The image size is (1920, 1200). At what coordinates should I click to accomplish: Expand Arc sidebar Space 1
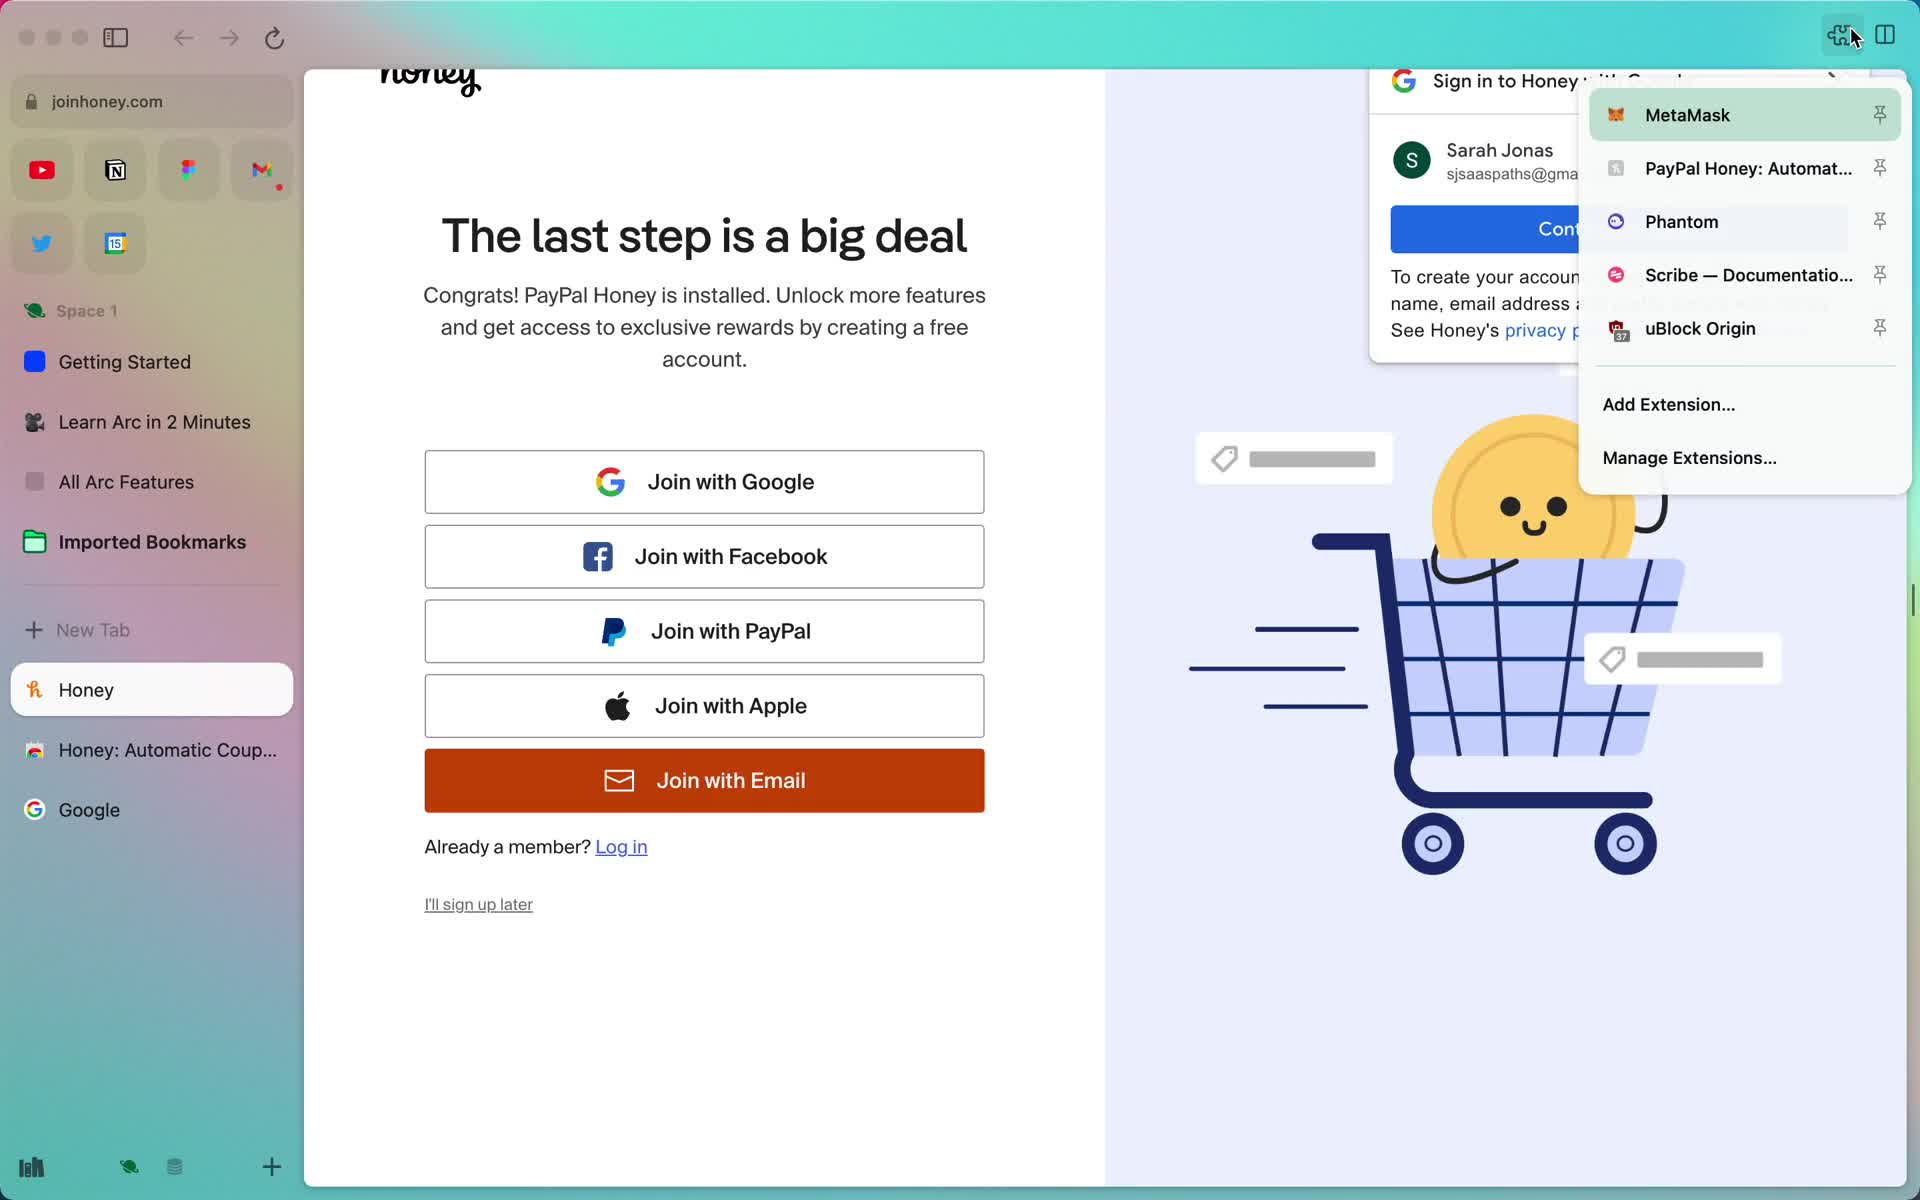86,311
